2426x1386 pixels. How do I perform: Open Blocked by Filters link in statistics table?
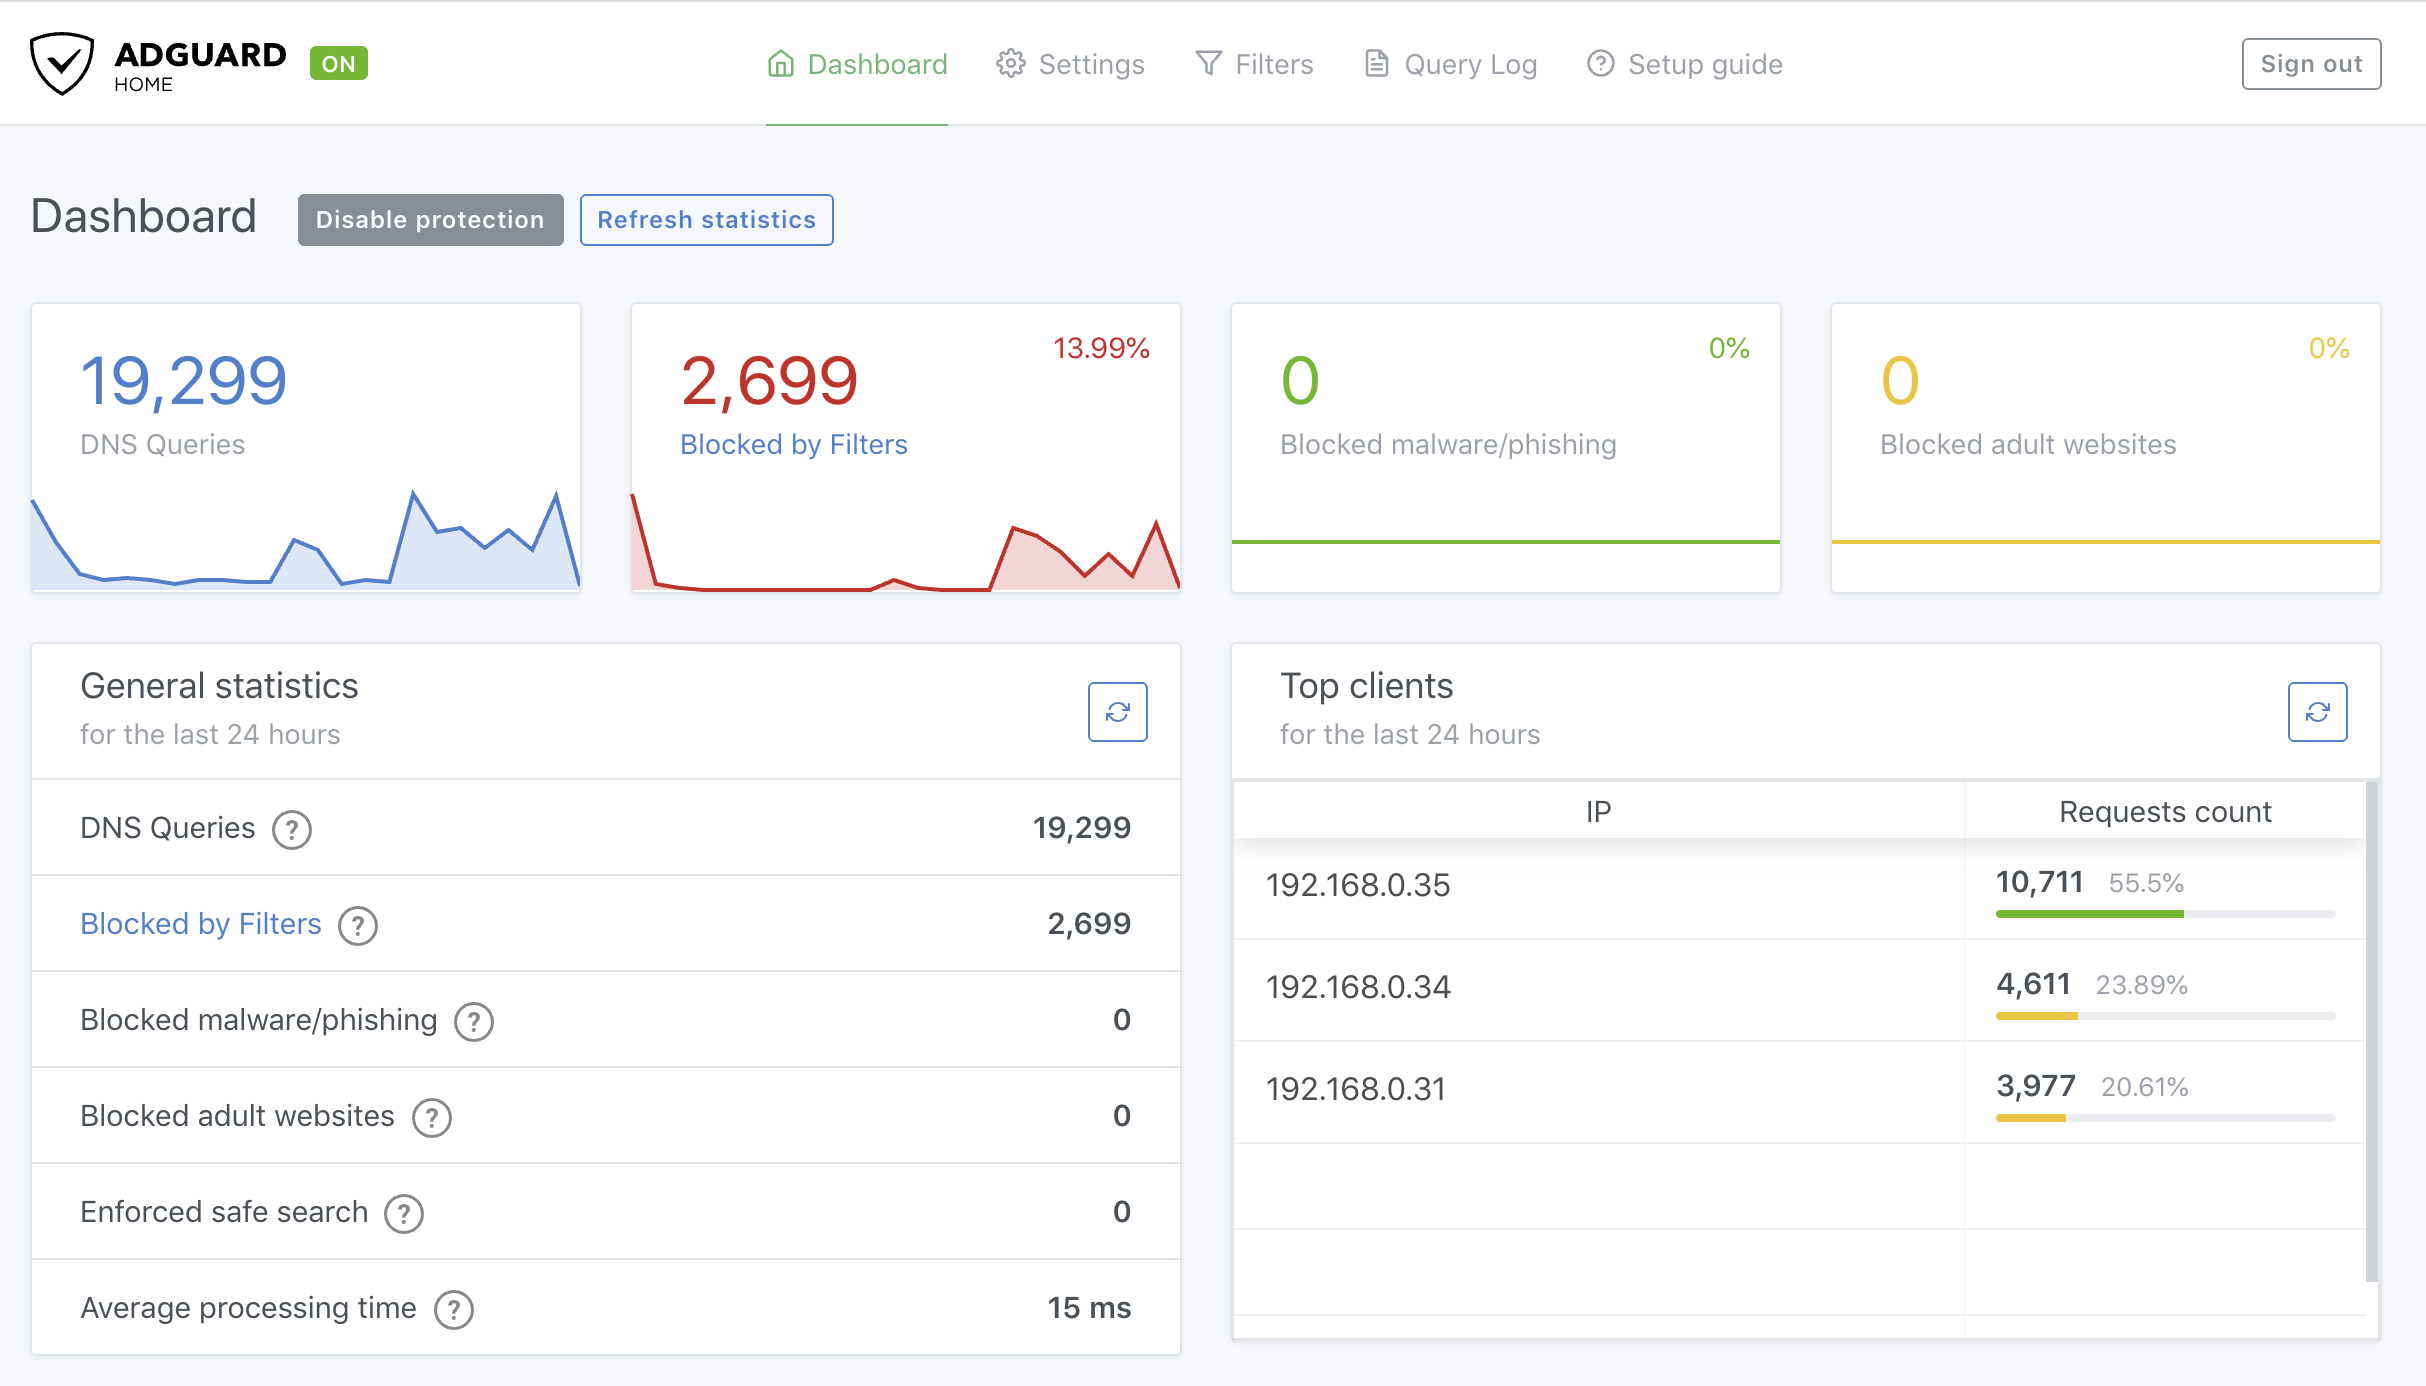201,924
